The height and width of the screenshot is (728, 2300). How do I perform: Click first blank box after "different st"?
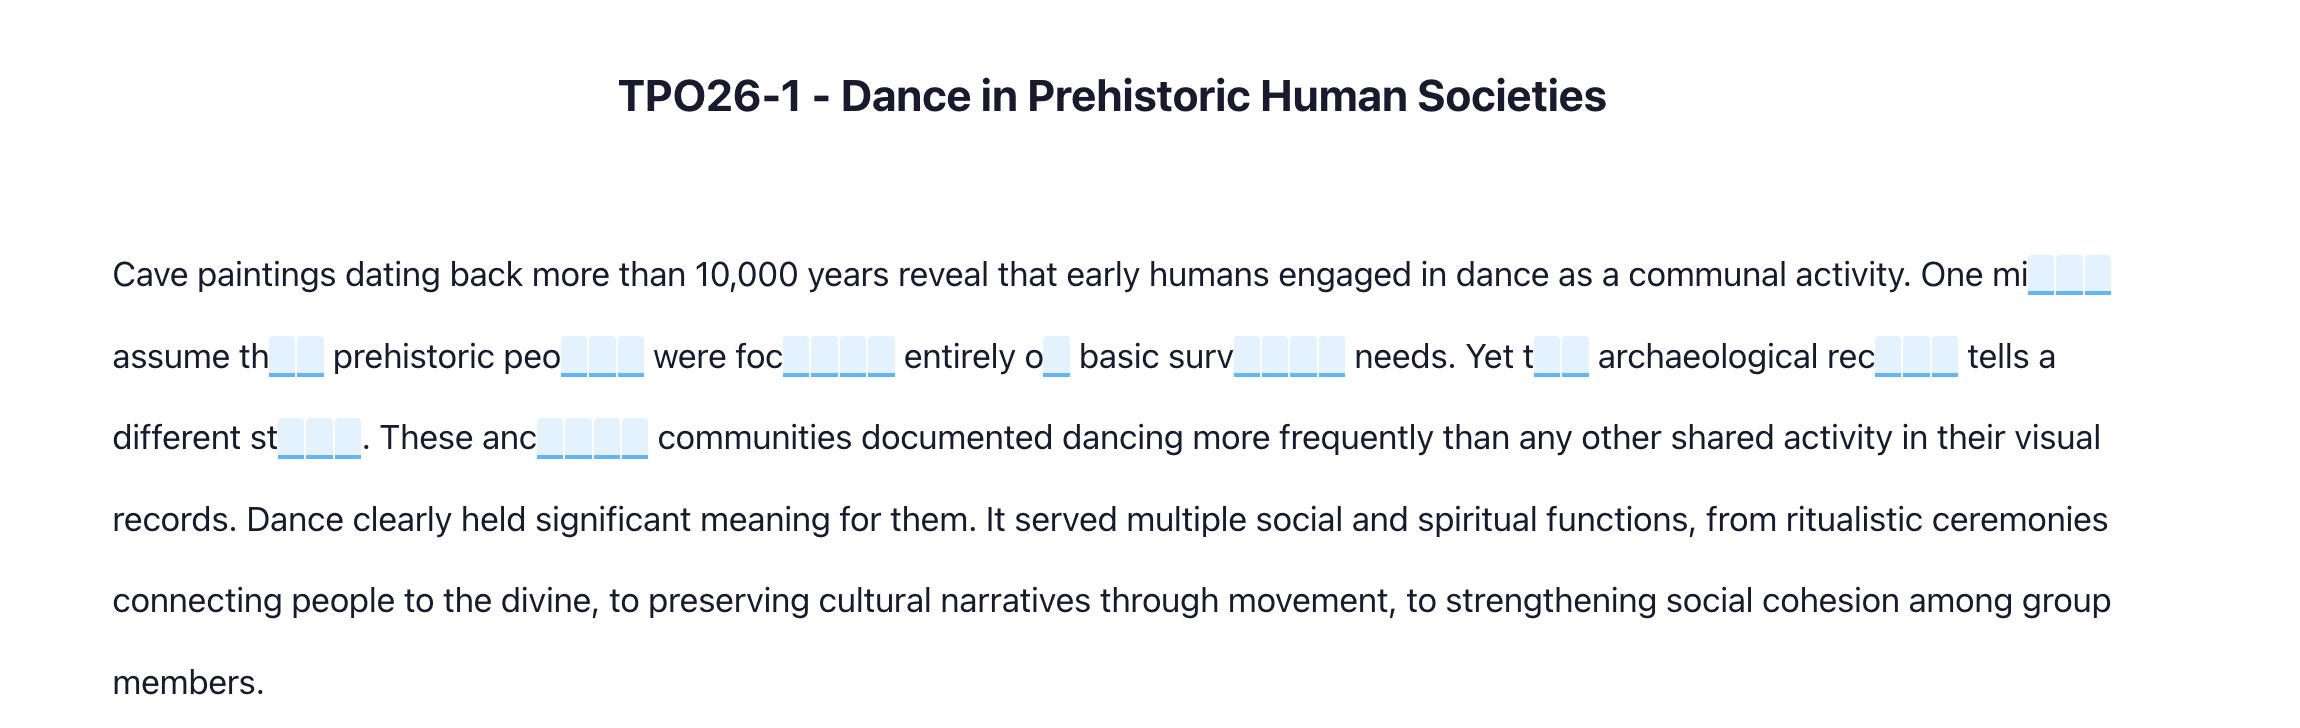[x=292, y=438]
